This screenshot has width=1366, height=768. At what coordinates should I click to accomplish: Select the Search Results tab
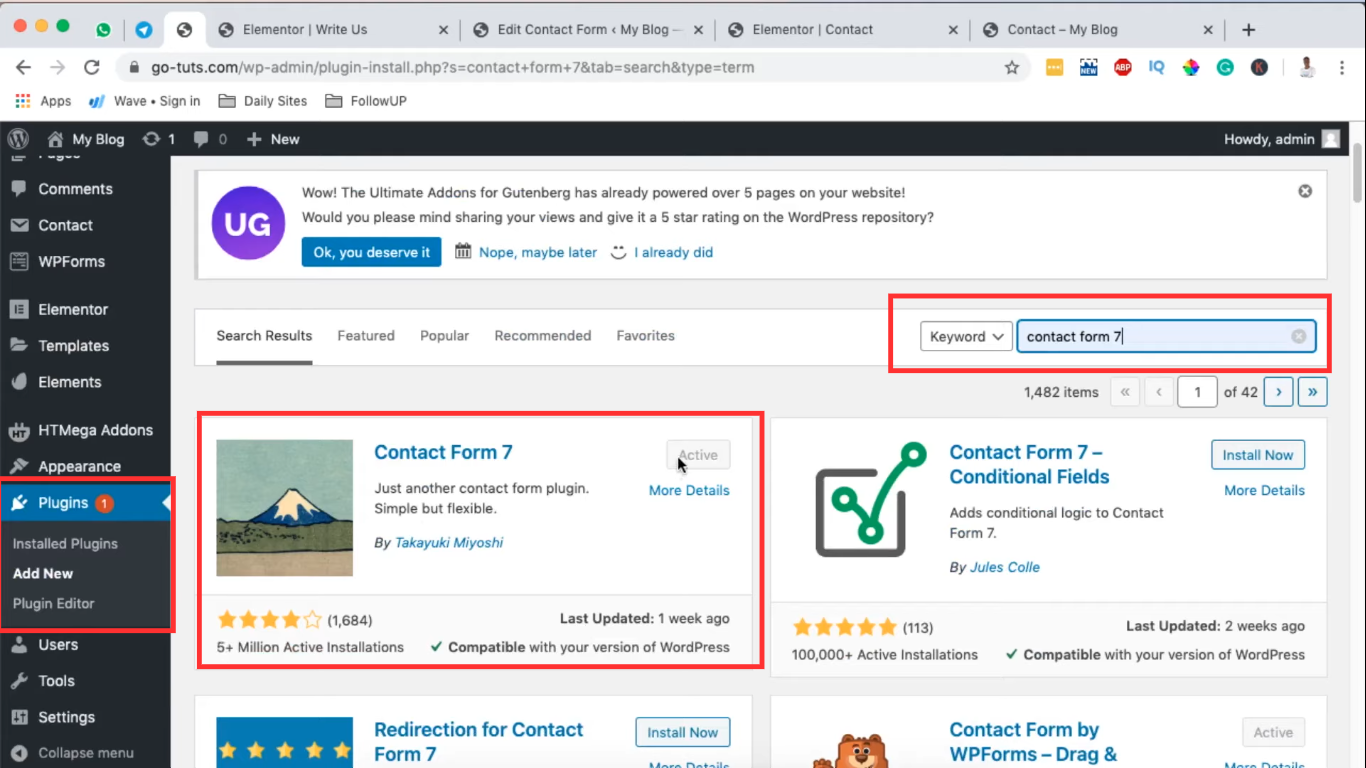coord(264,336)
